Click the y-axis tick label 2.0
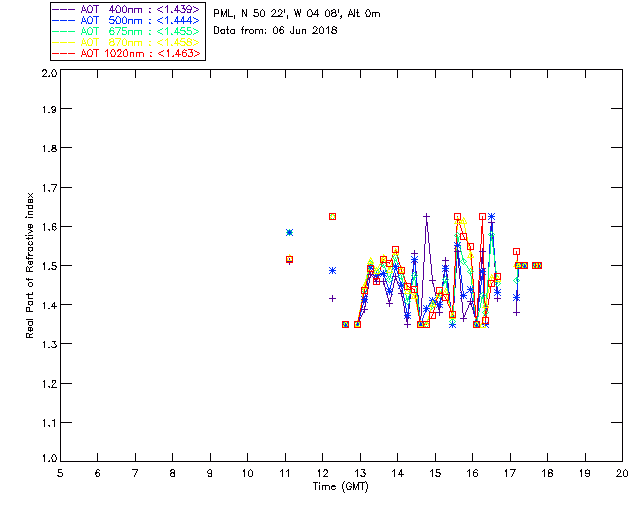 click(x=48, y=74)
